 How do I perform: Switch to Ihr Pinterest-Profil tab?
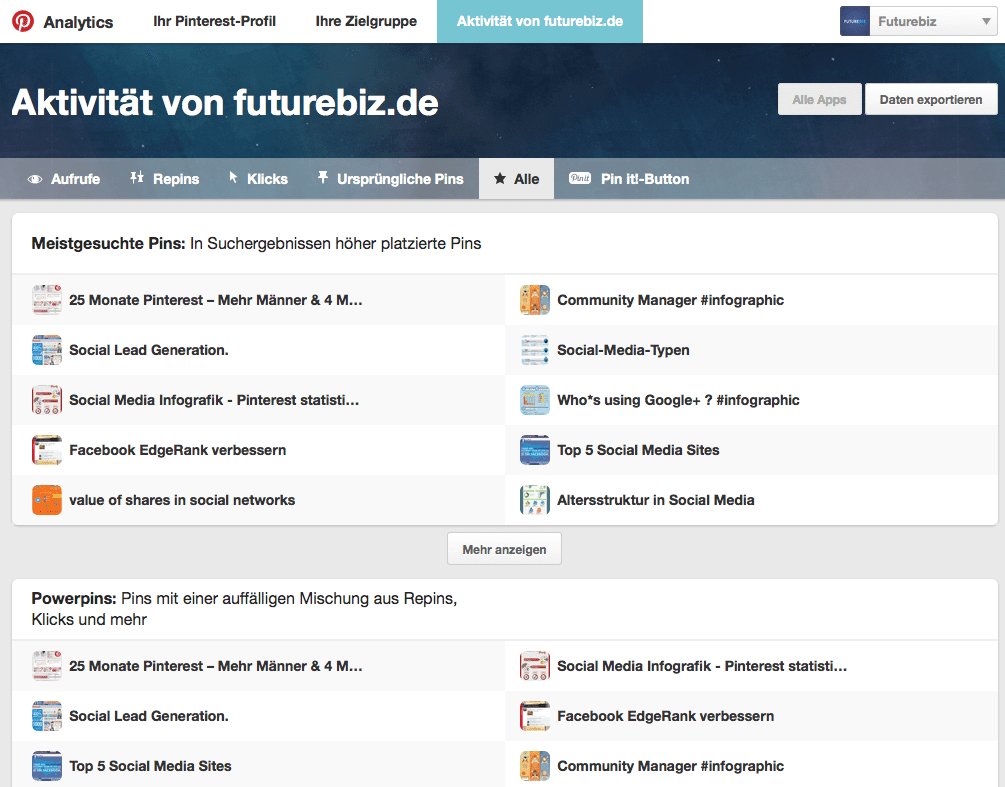coord(215,21)
